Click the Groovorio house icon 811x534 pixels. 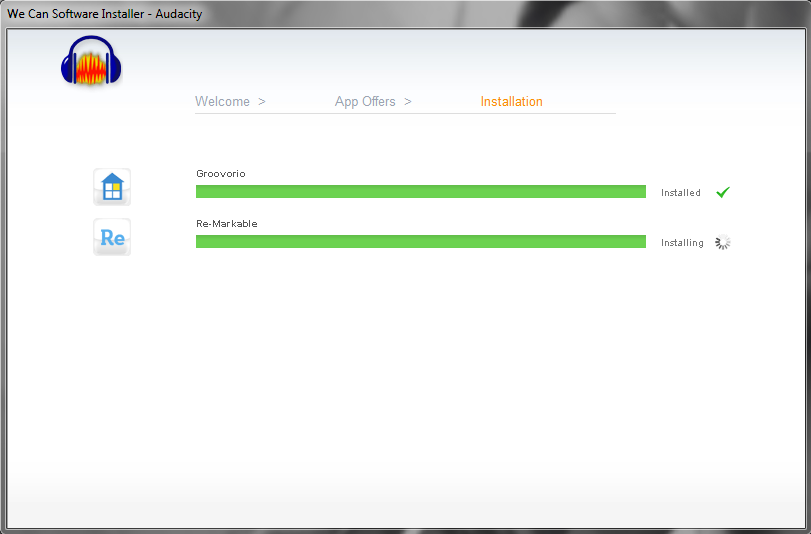pyautogui.click(x=112, y=187)
